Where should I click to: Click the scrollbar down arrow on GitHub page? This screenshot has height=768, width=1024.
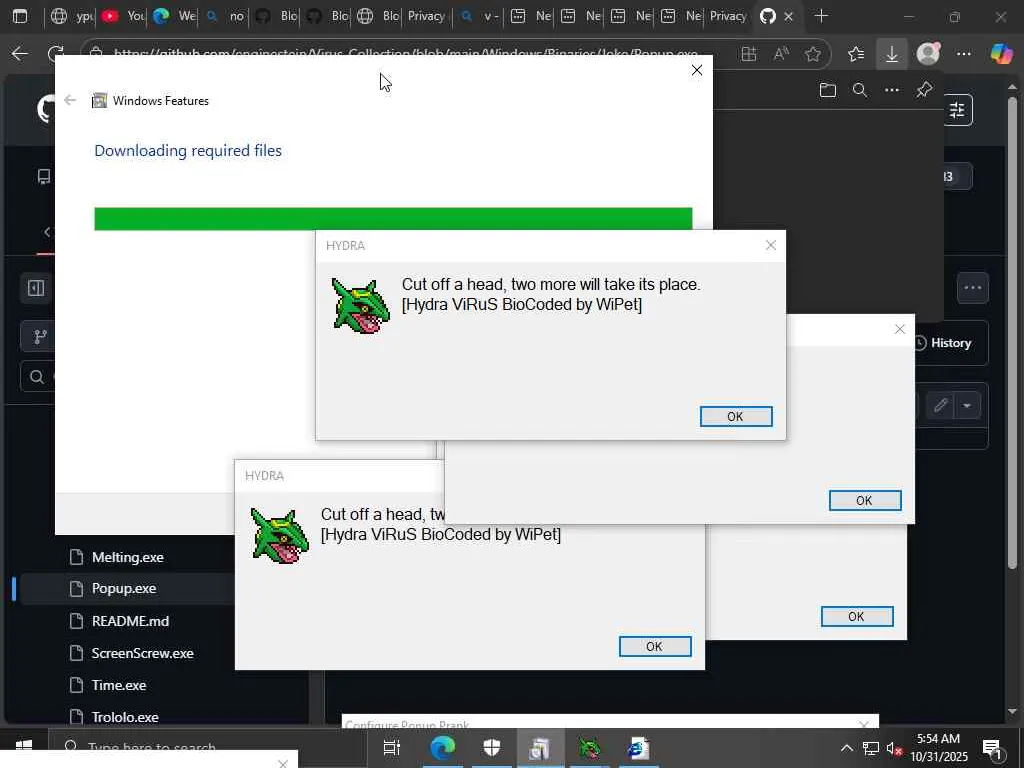tap(1012, 711)
